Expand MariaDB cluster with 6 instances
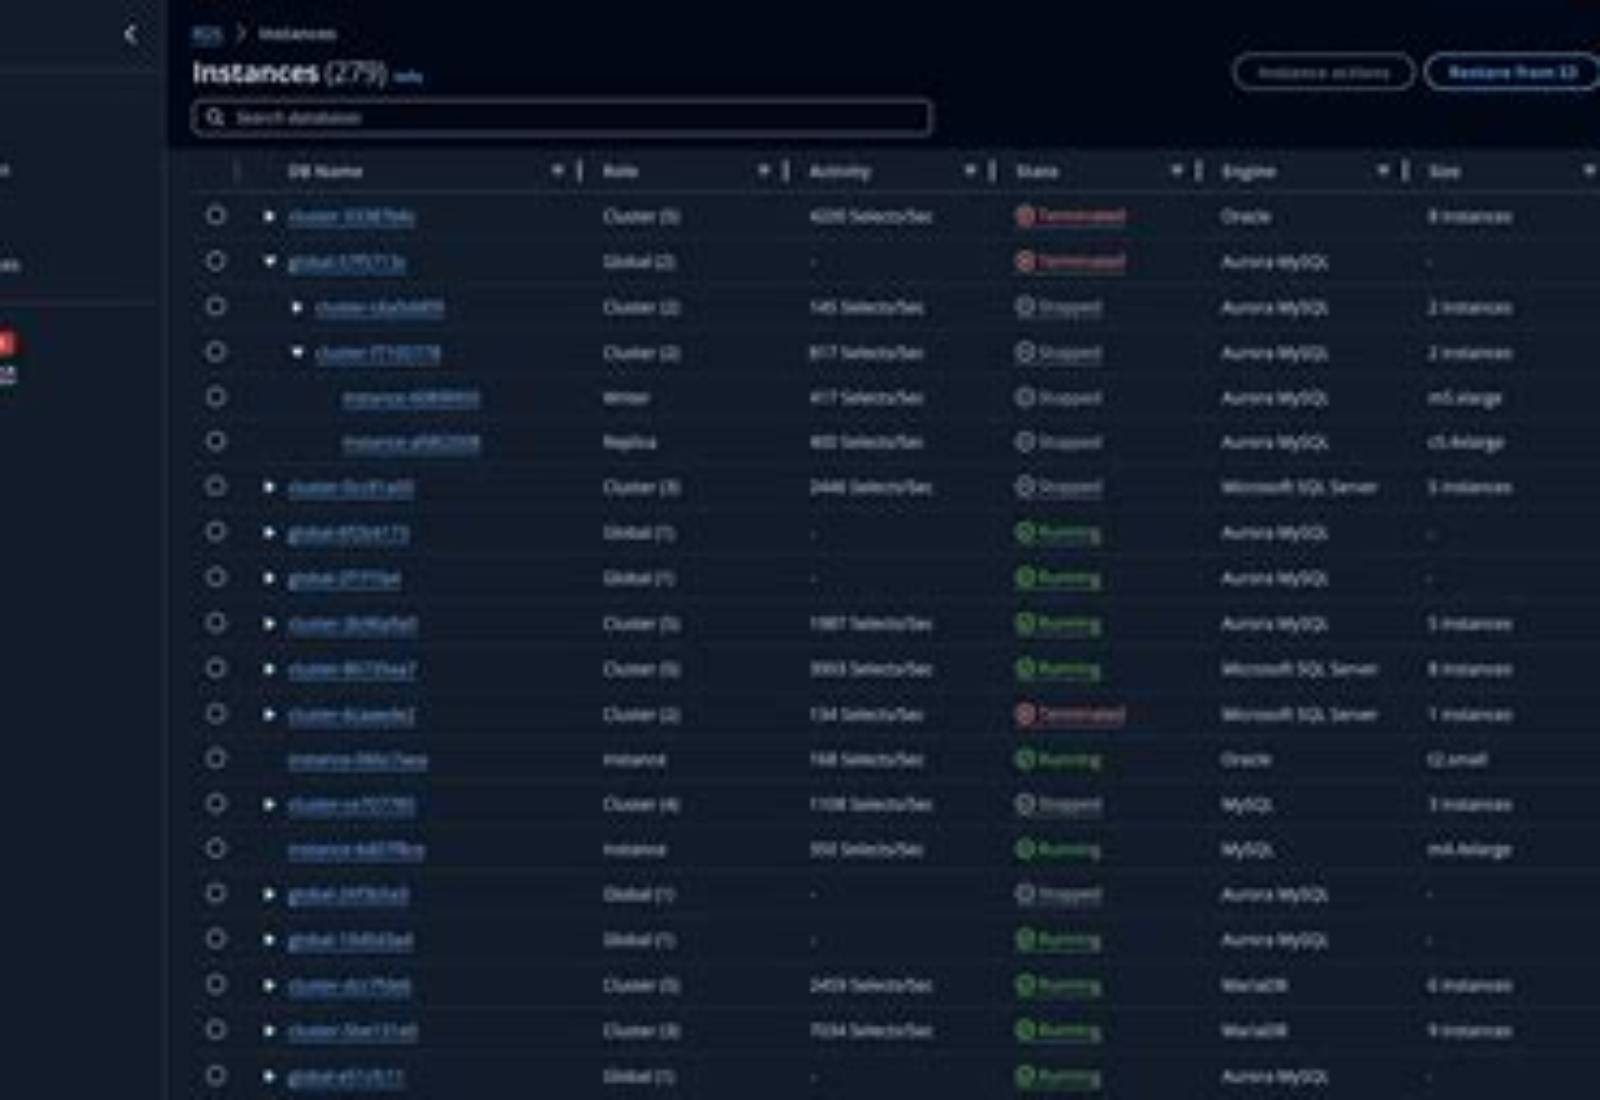 point(269,985)
